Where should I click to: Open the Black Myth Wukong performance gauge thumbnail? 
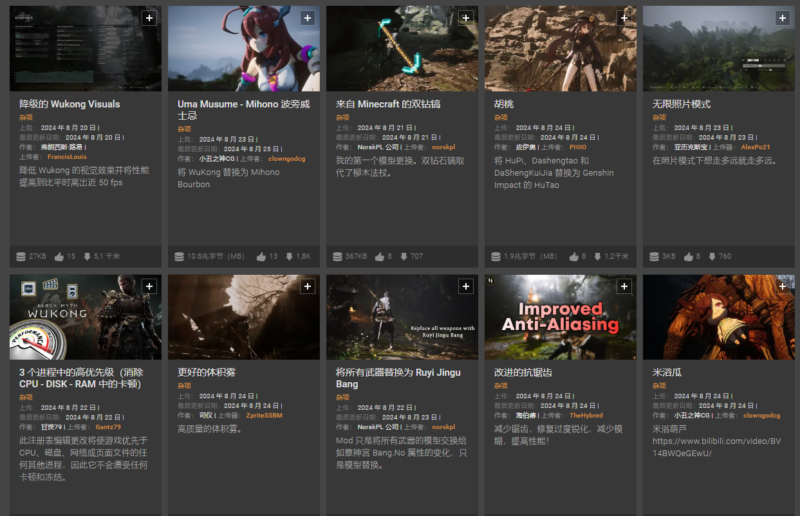point(85,317)
